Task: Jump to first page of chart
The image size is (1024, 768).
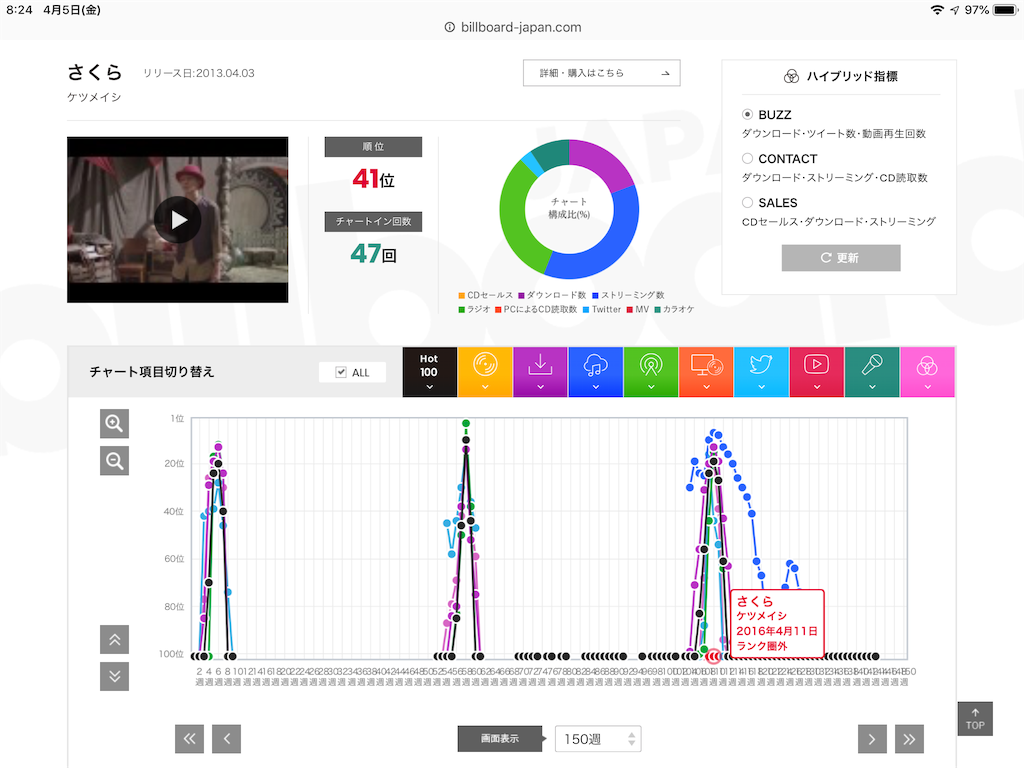Action: 189,739
